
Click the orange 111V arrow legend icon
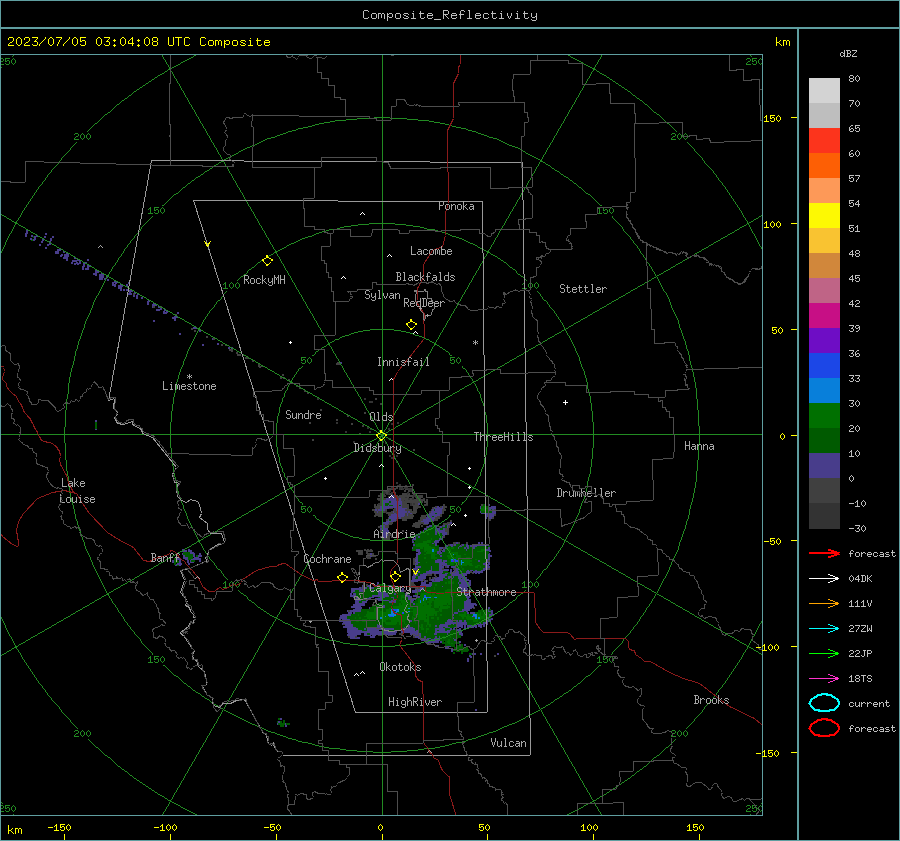point(824,603)
